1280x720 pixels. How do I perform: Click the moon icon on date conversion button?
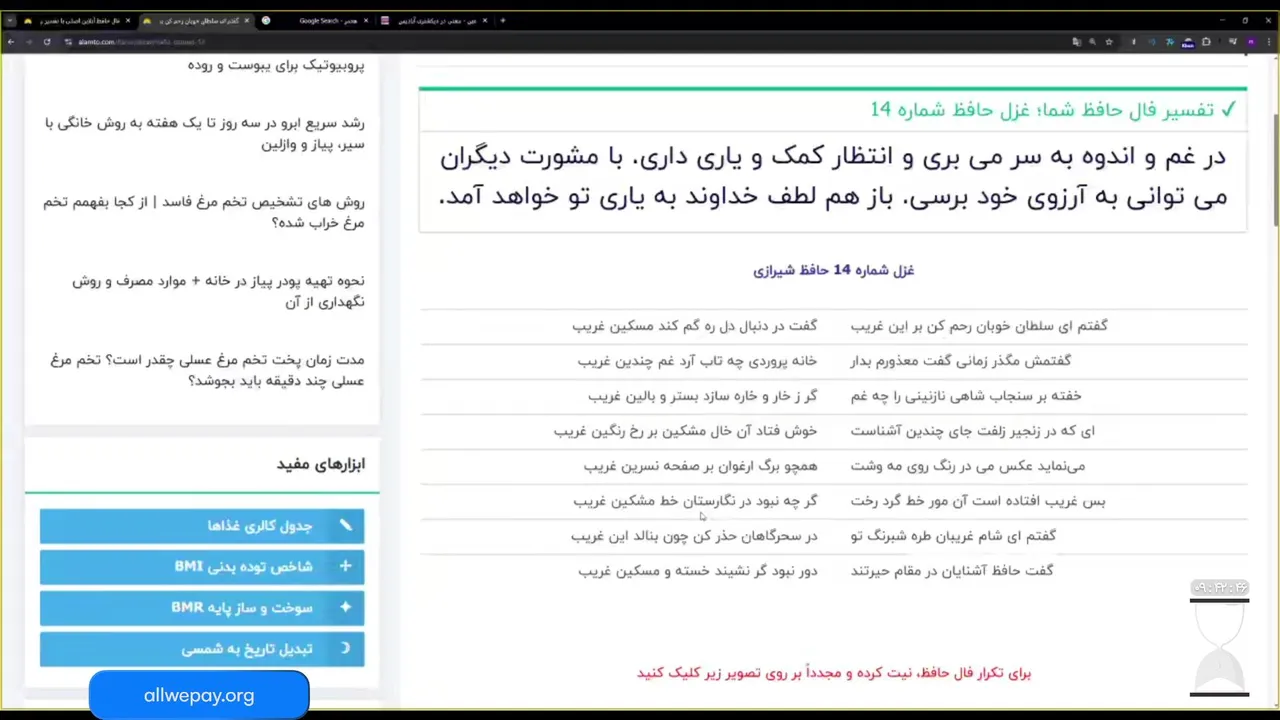(345, 648)
